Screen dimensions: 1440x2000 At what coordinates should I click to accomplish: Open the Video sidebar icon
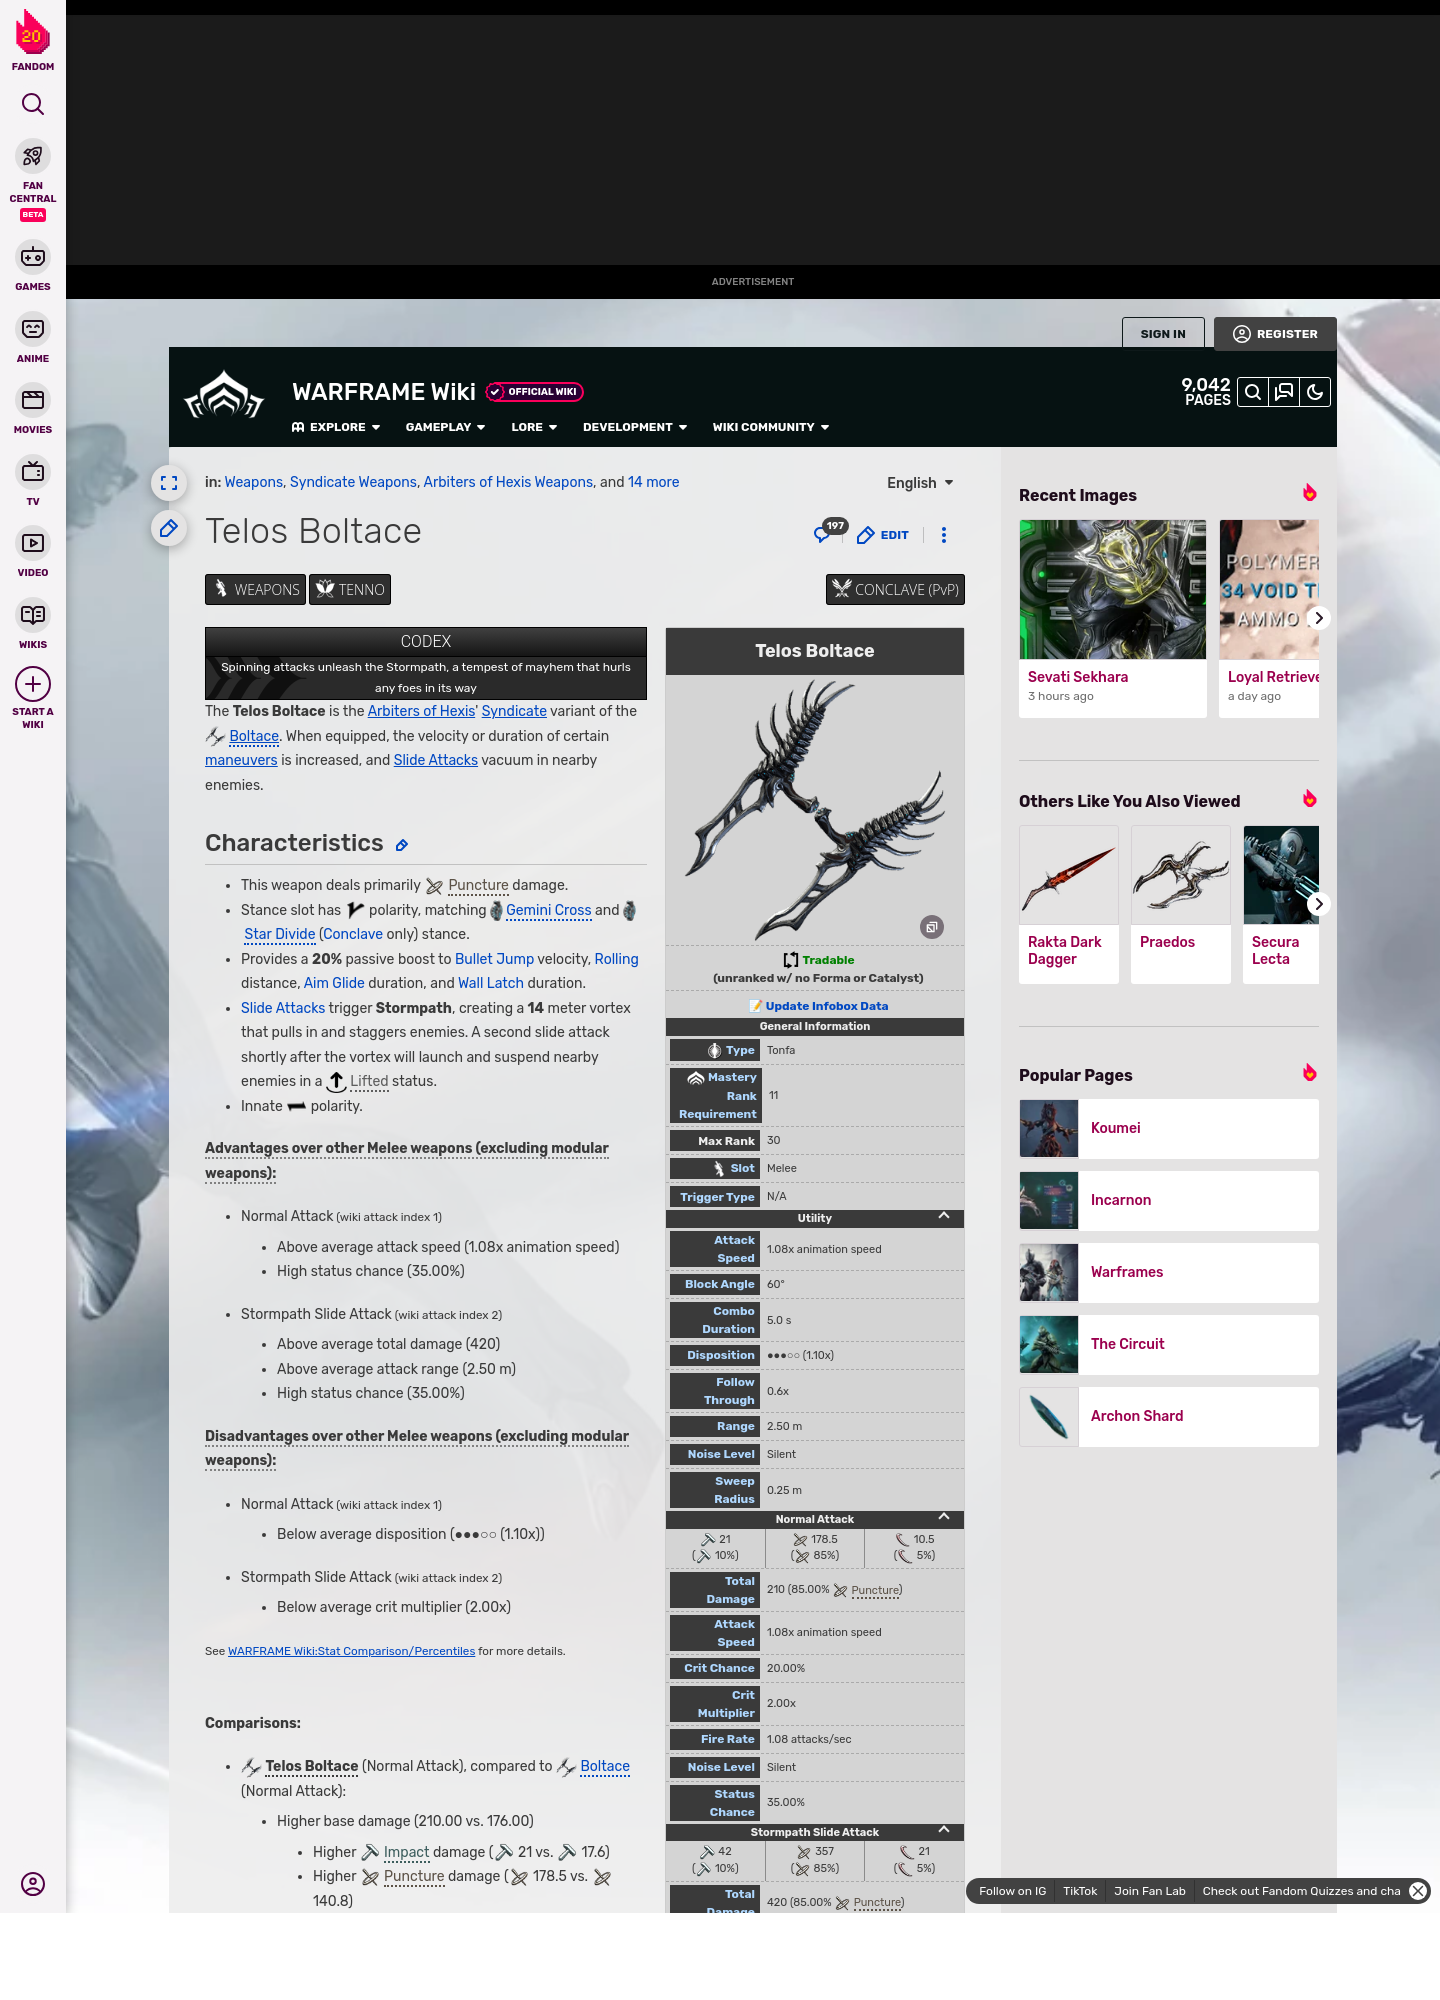tap(33, 543)
